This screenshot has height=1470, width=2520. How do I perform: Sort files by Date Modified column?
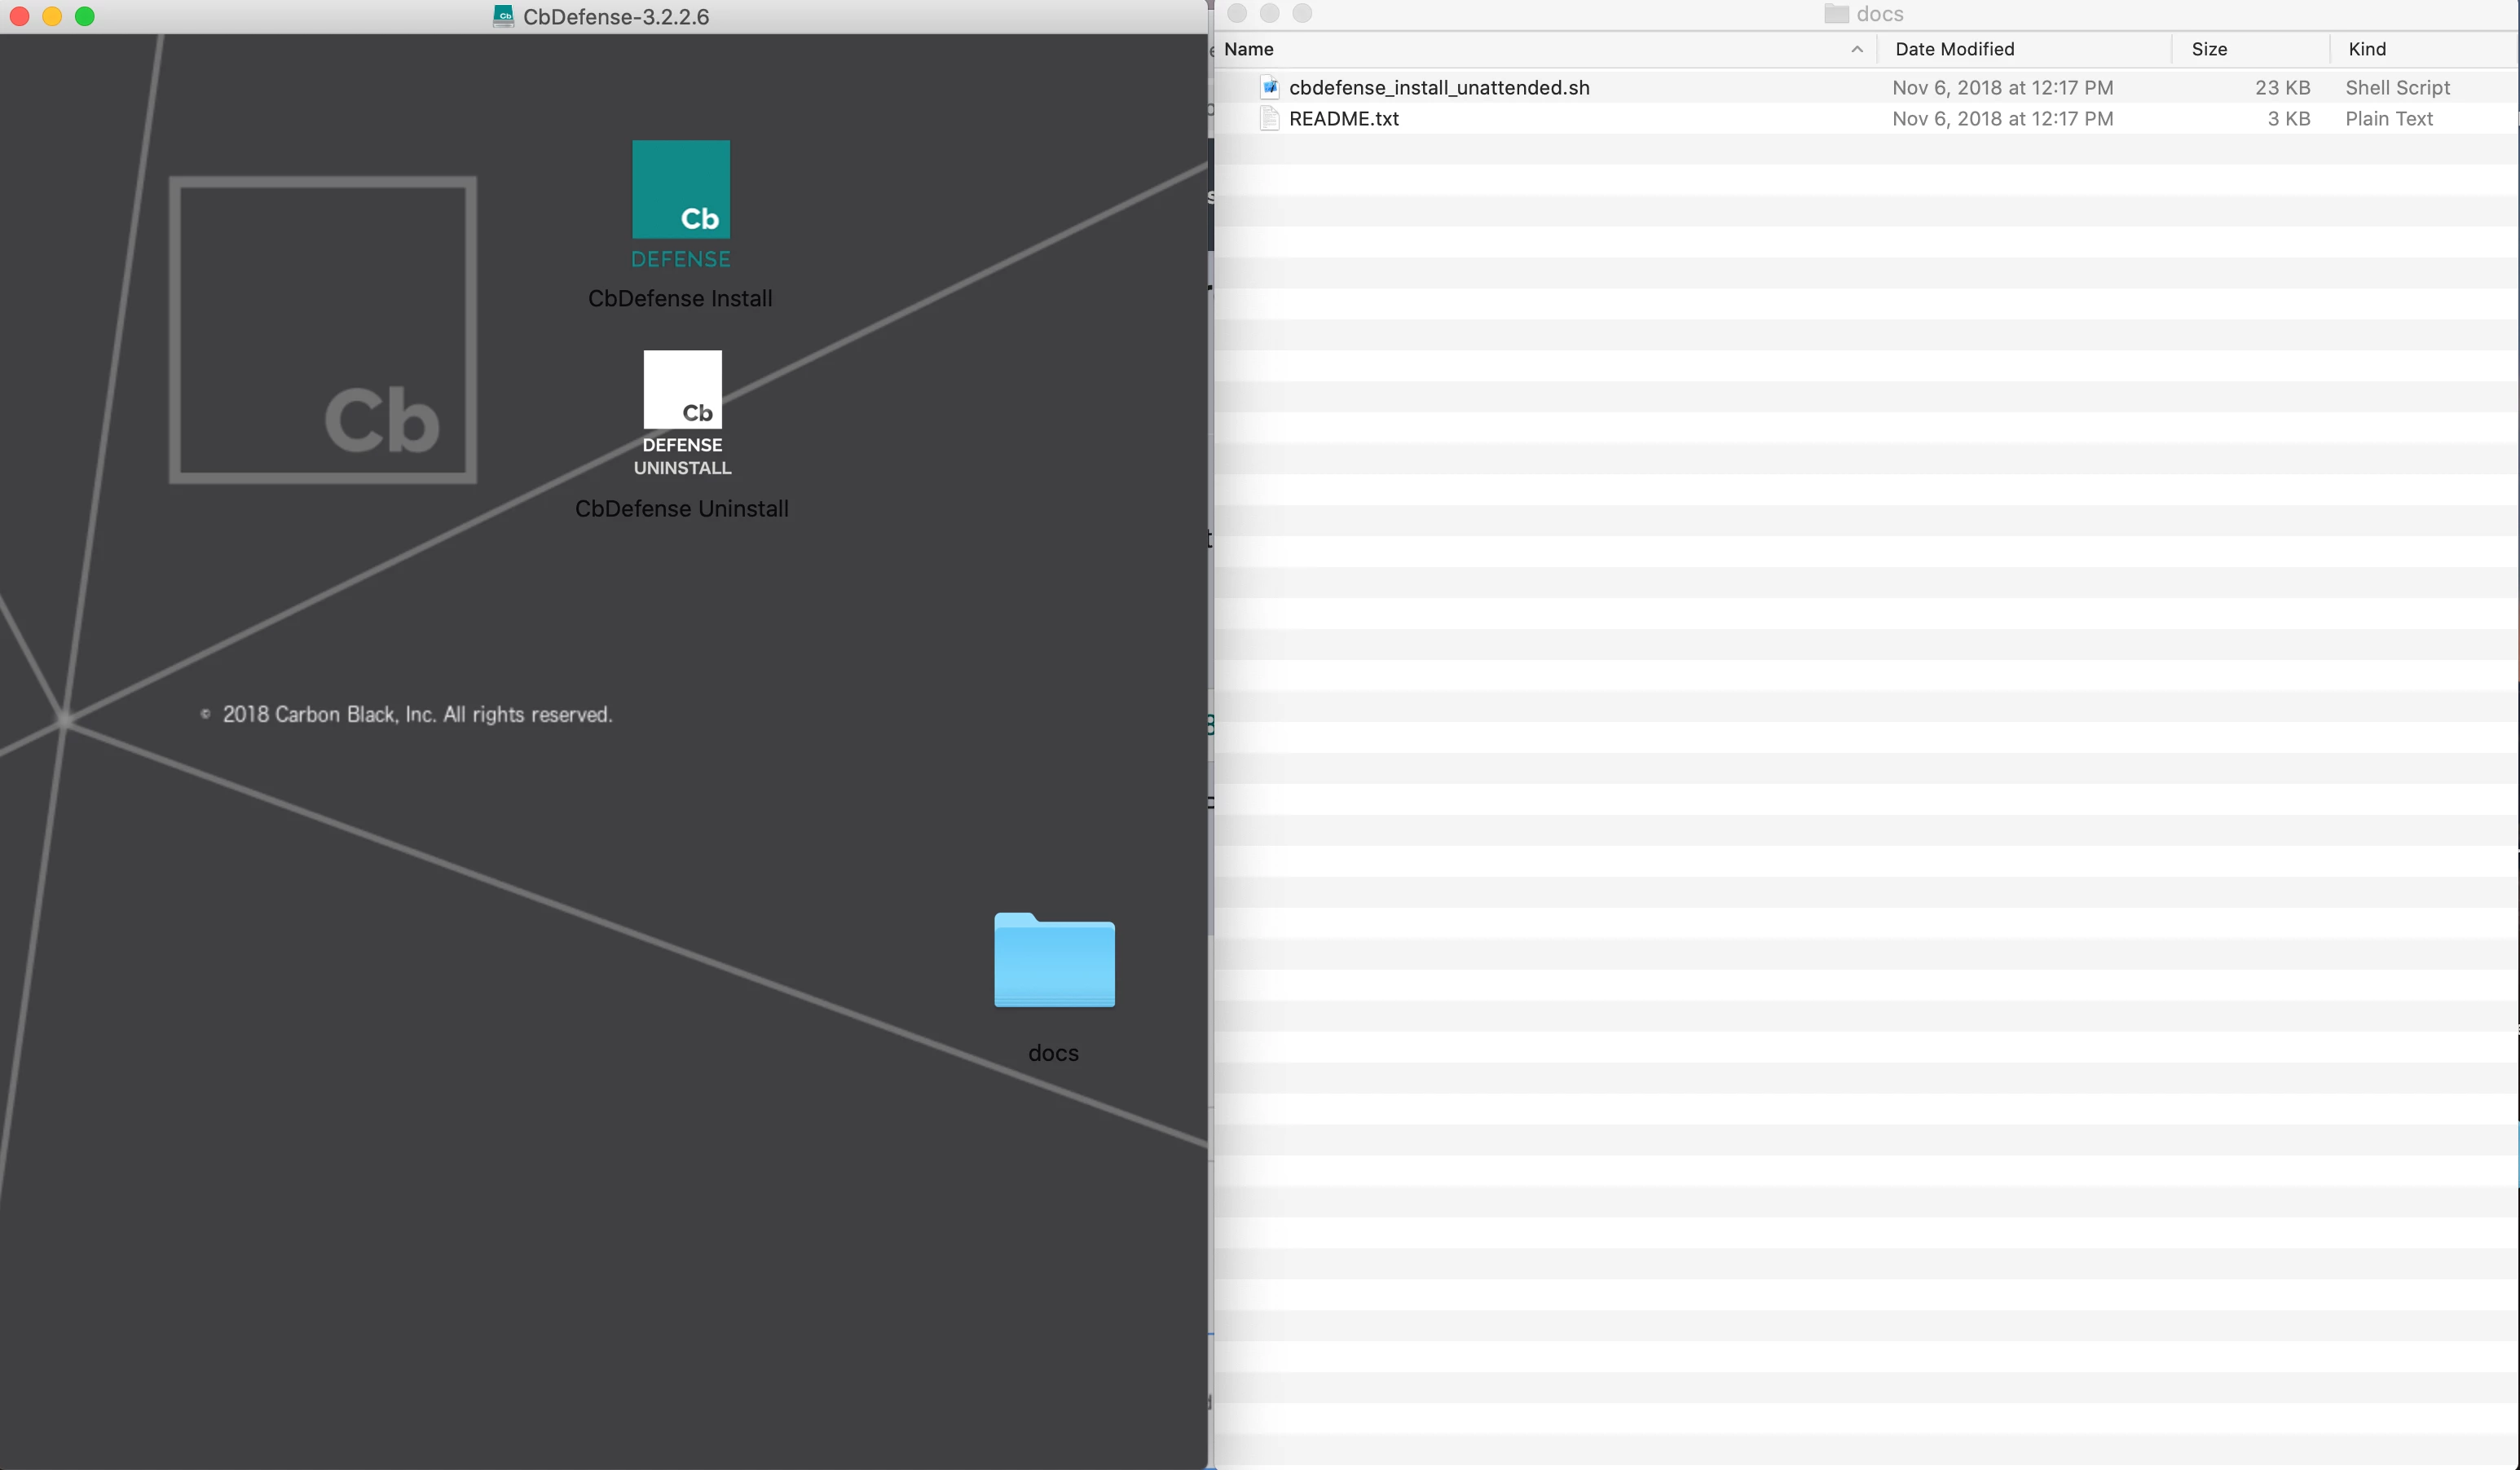point(1954,49)
